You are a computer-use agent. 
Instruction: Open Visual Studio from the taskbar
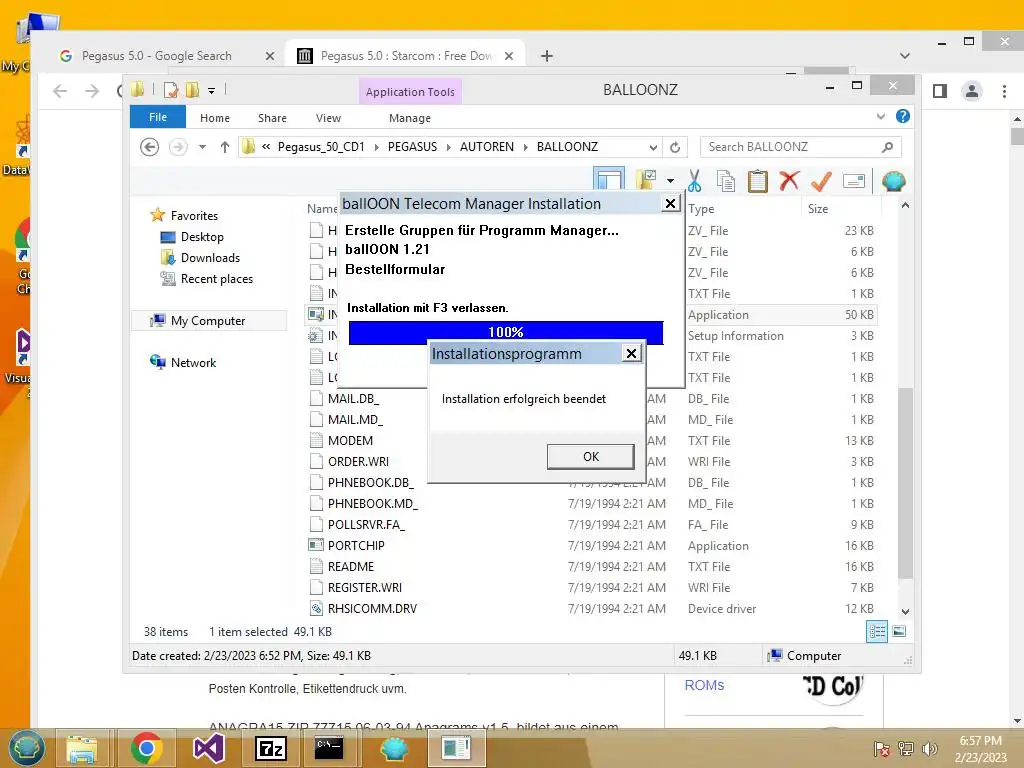[209, 748]
